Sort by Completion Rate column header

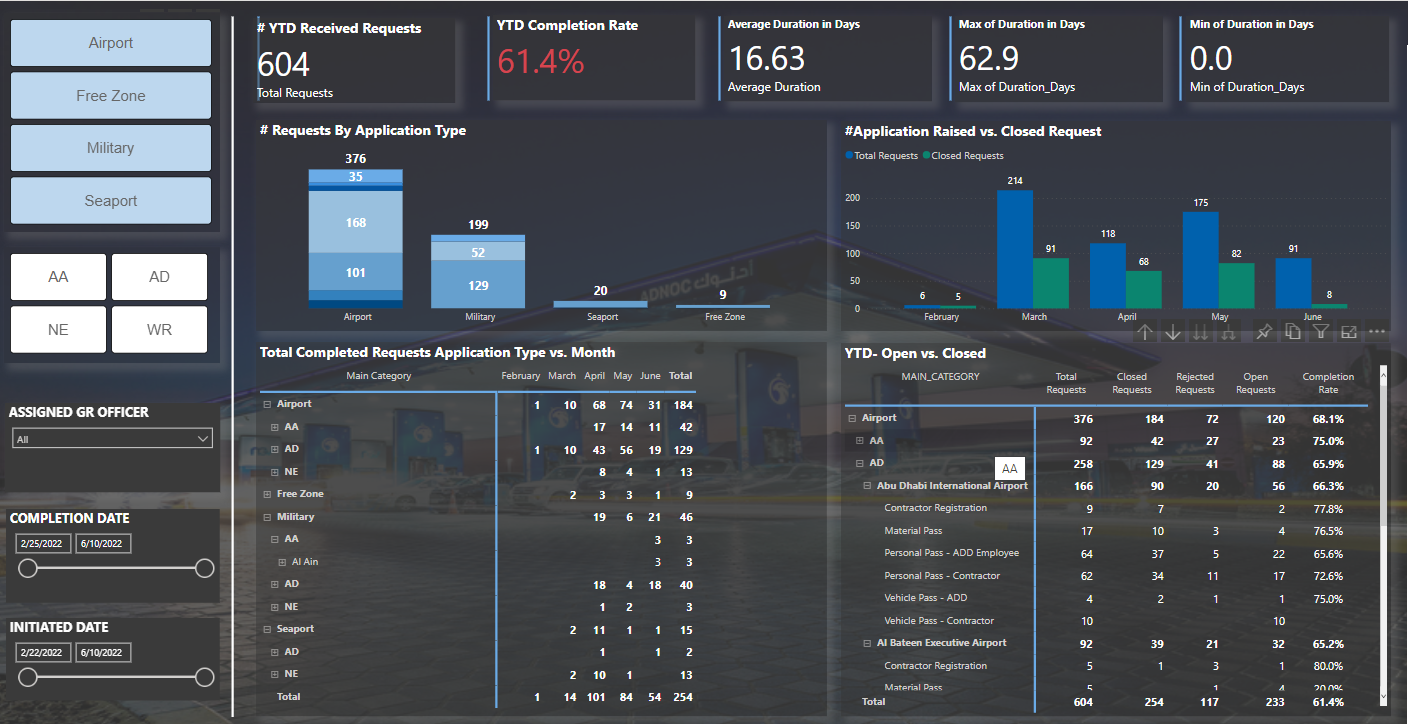click(1328, 383)
